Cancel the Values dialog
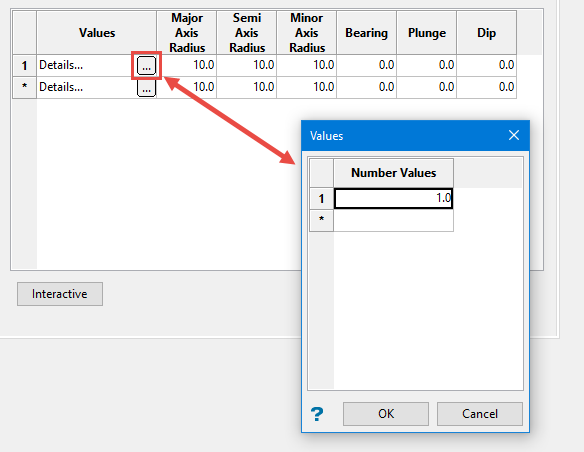The width and height of the screenshot is (584, 452). click(480, 414)
